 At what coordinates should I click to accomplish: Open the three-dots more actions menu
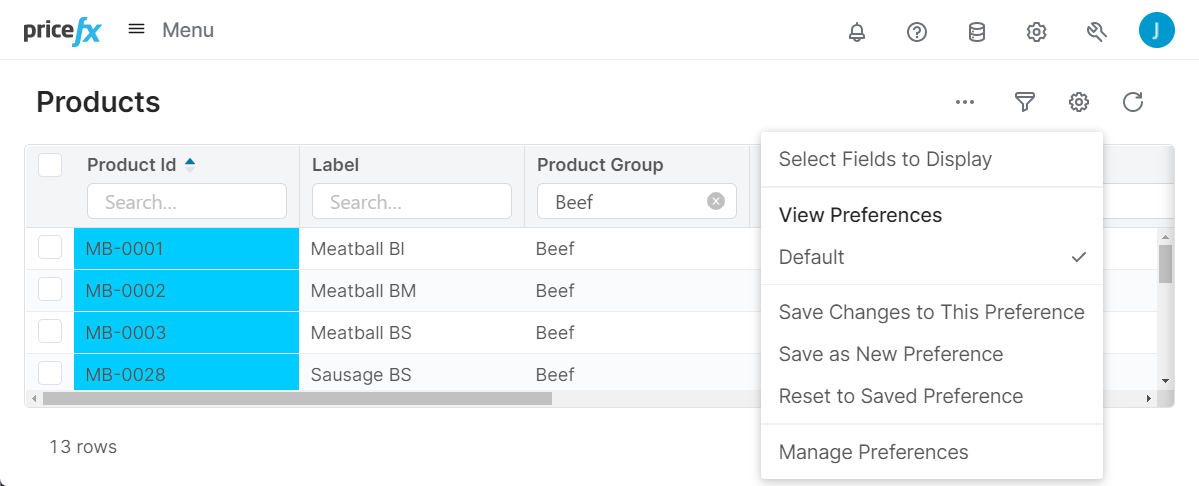(x=964, y=101)
